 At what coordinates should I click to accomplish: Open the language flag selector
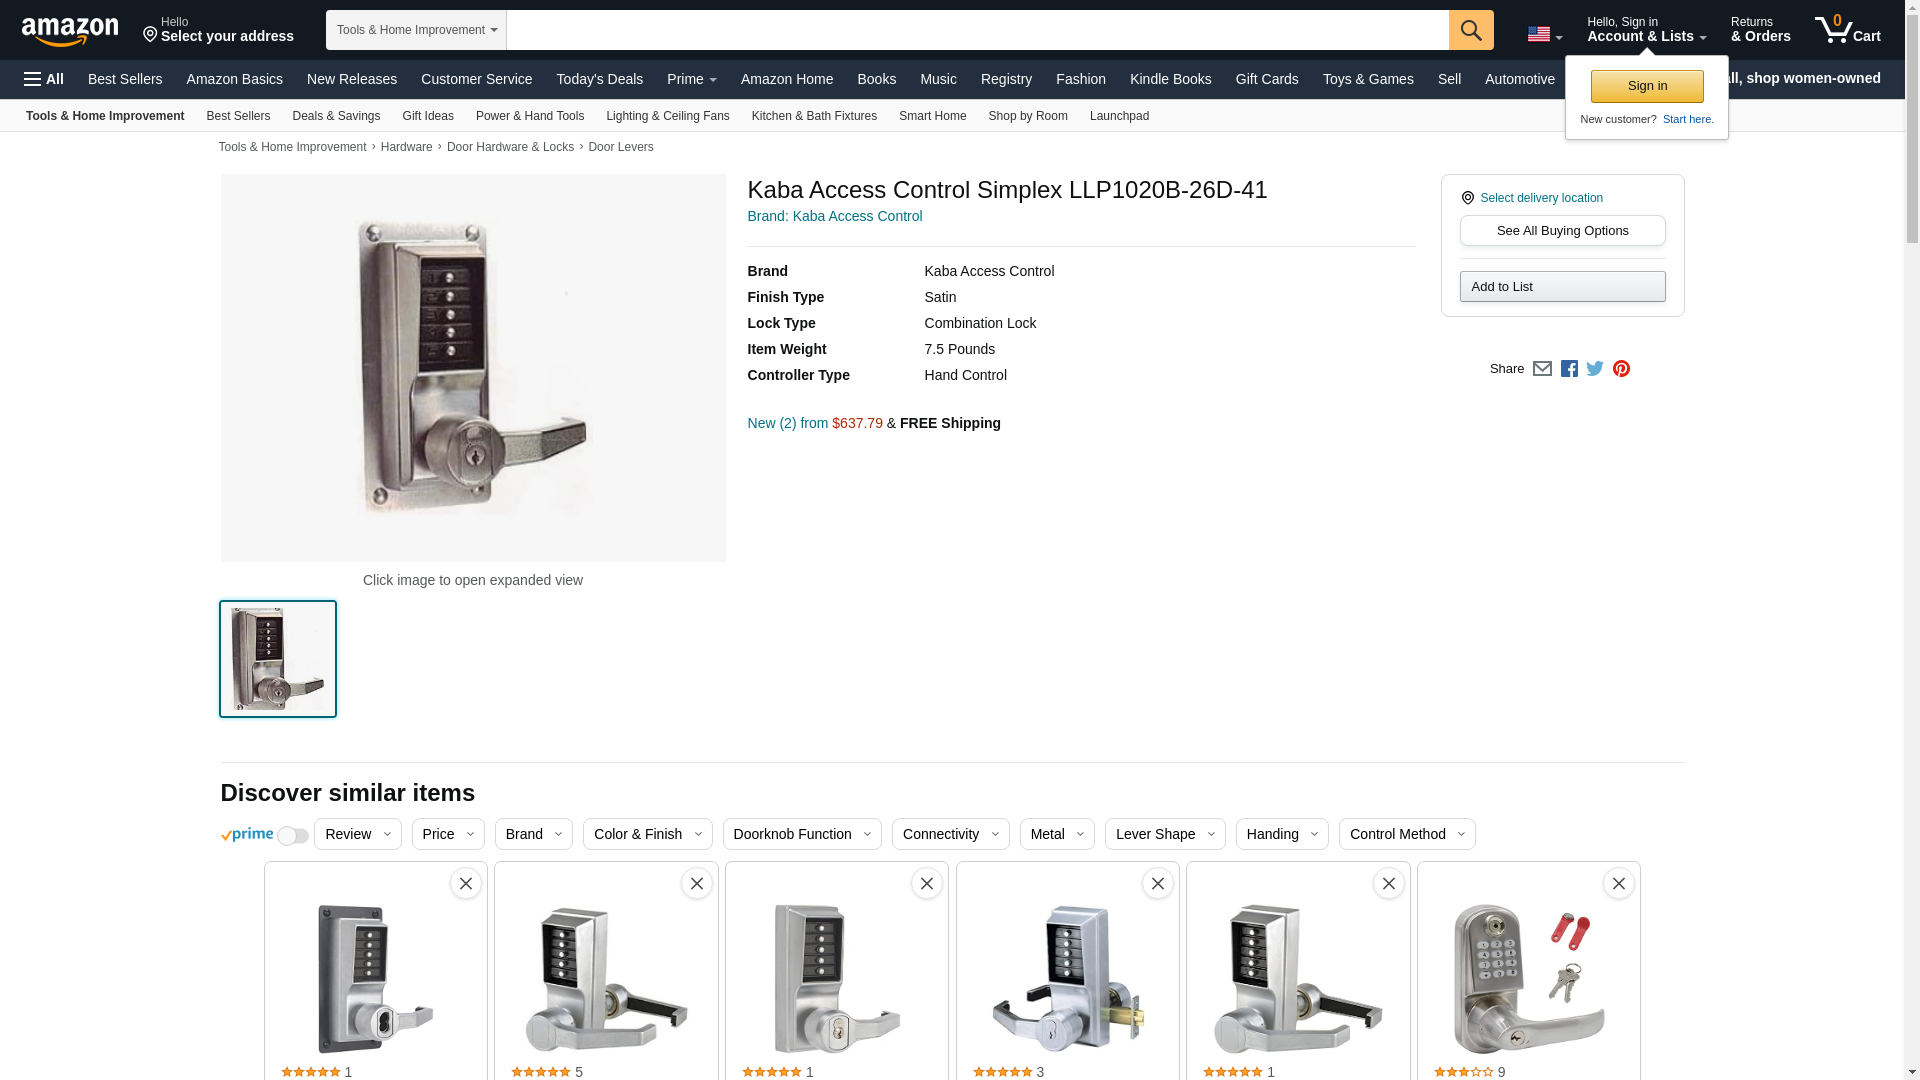point(1544,34)
